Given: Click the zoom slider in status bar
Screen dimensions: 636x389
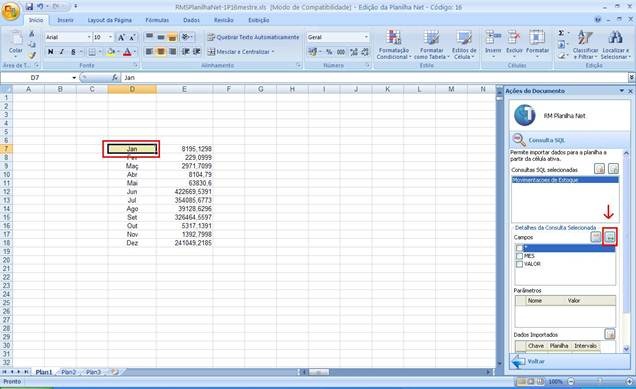Looking at the screenshot, I should 599,381.
